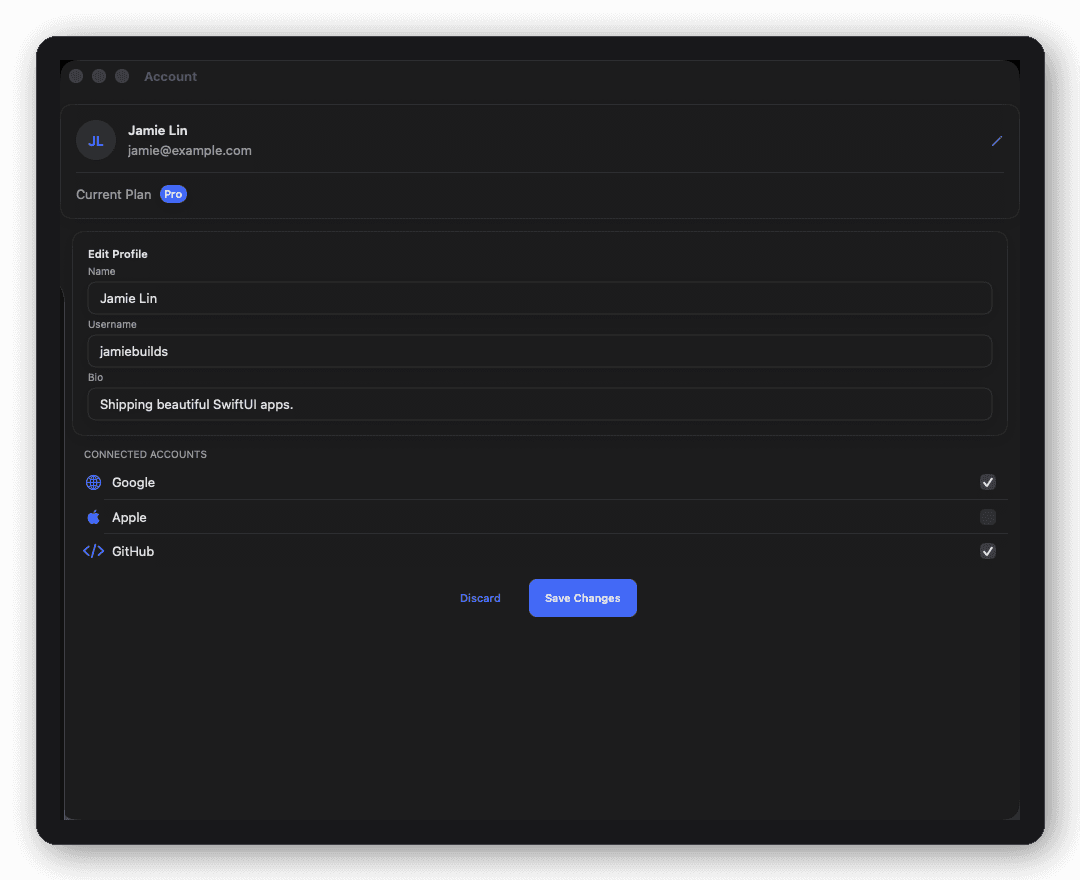Discard the profile edits
The width and height of the screenshot is (1080, 880).
click(480, 598)
